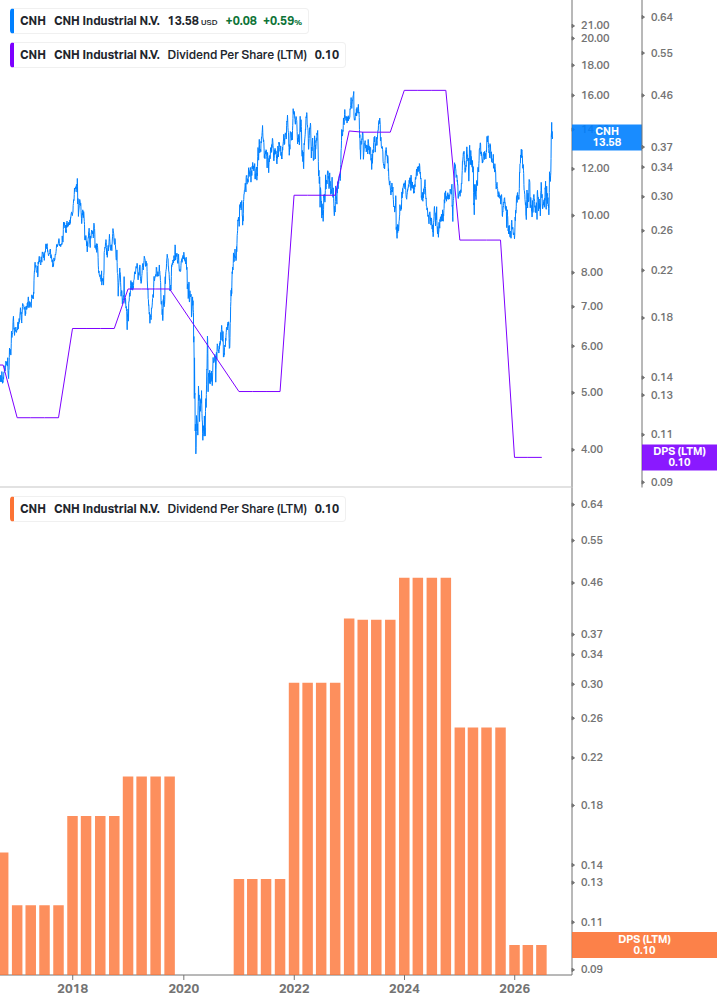
Task: Click the 0.64 tick on upper pane DPS axis
Action: click(x=662, y=17)
